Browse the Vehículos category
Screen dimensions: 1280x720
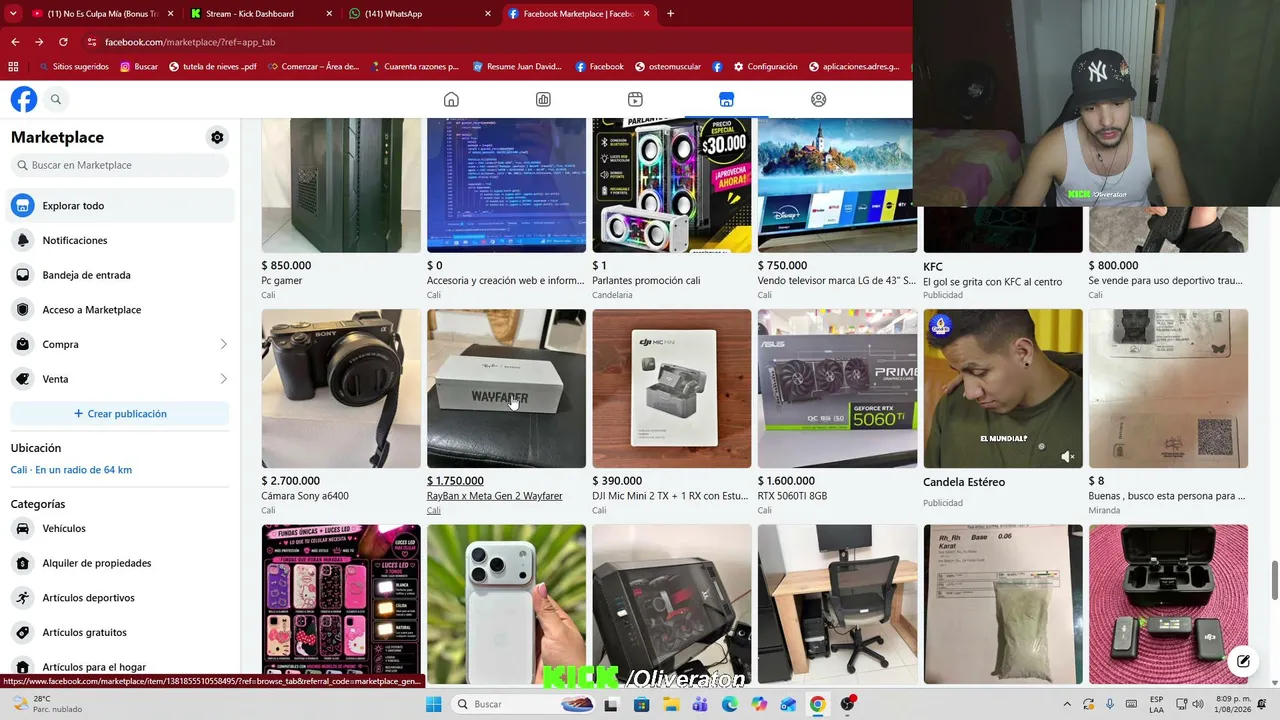point(122,528)
